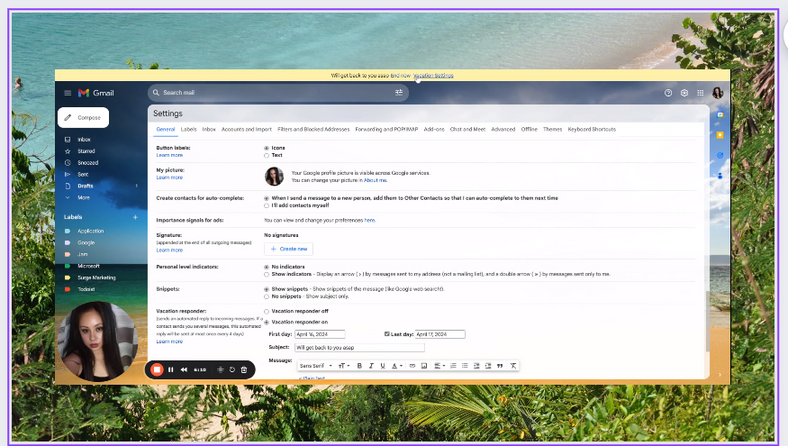Toggle bold formatting in message toolbar
Image resolution: width=788 pixels, height=446 pixels.
pyautogui.click(x=359, y=366)
